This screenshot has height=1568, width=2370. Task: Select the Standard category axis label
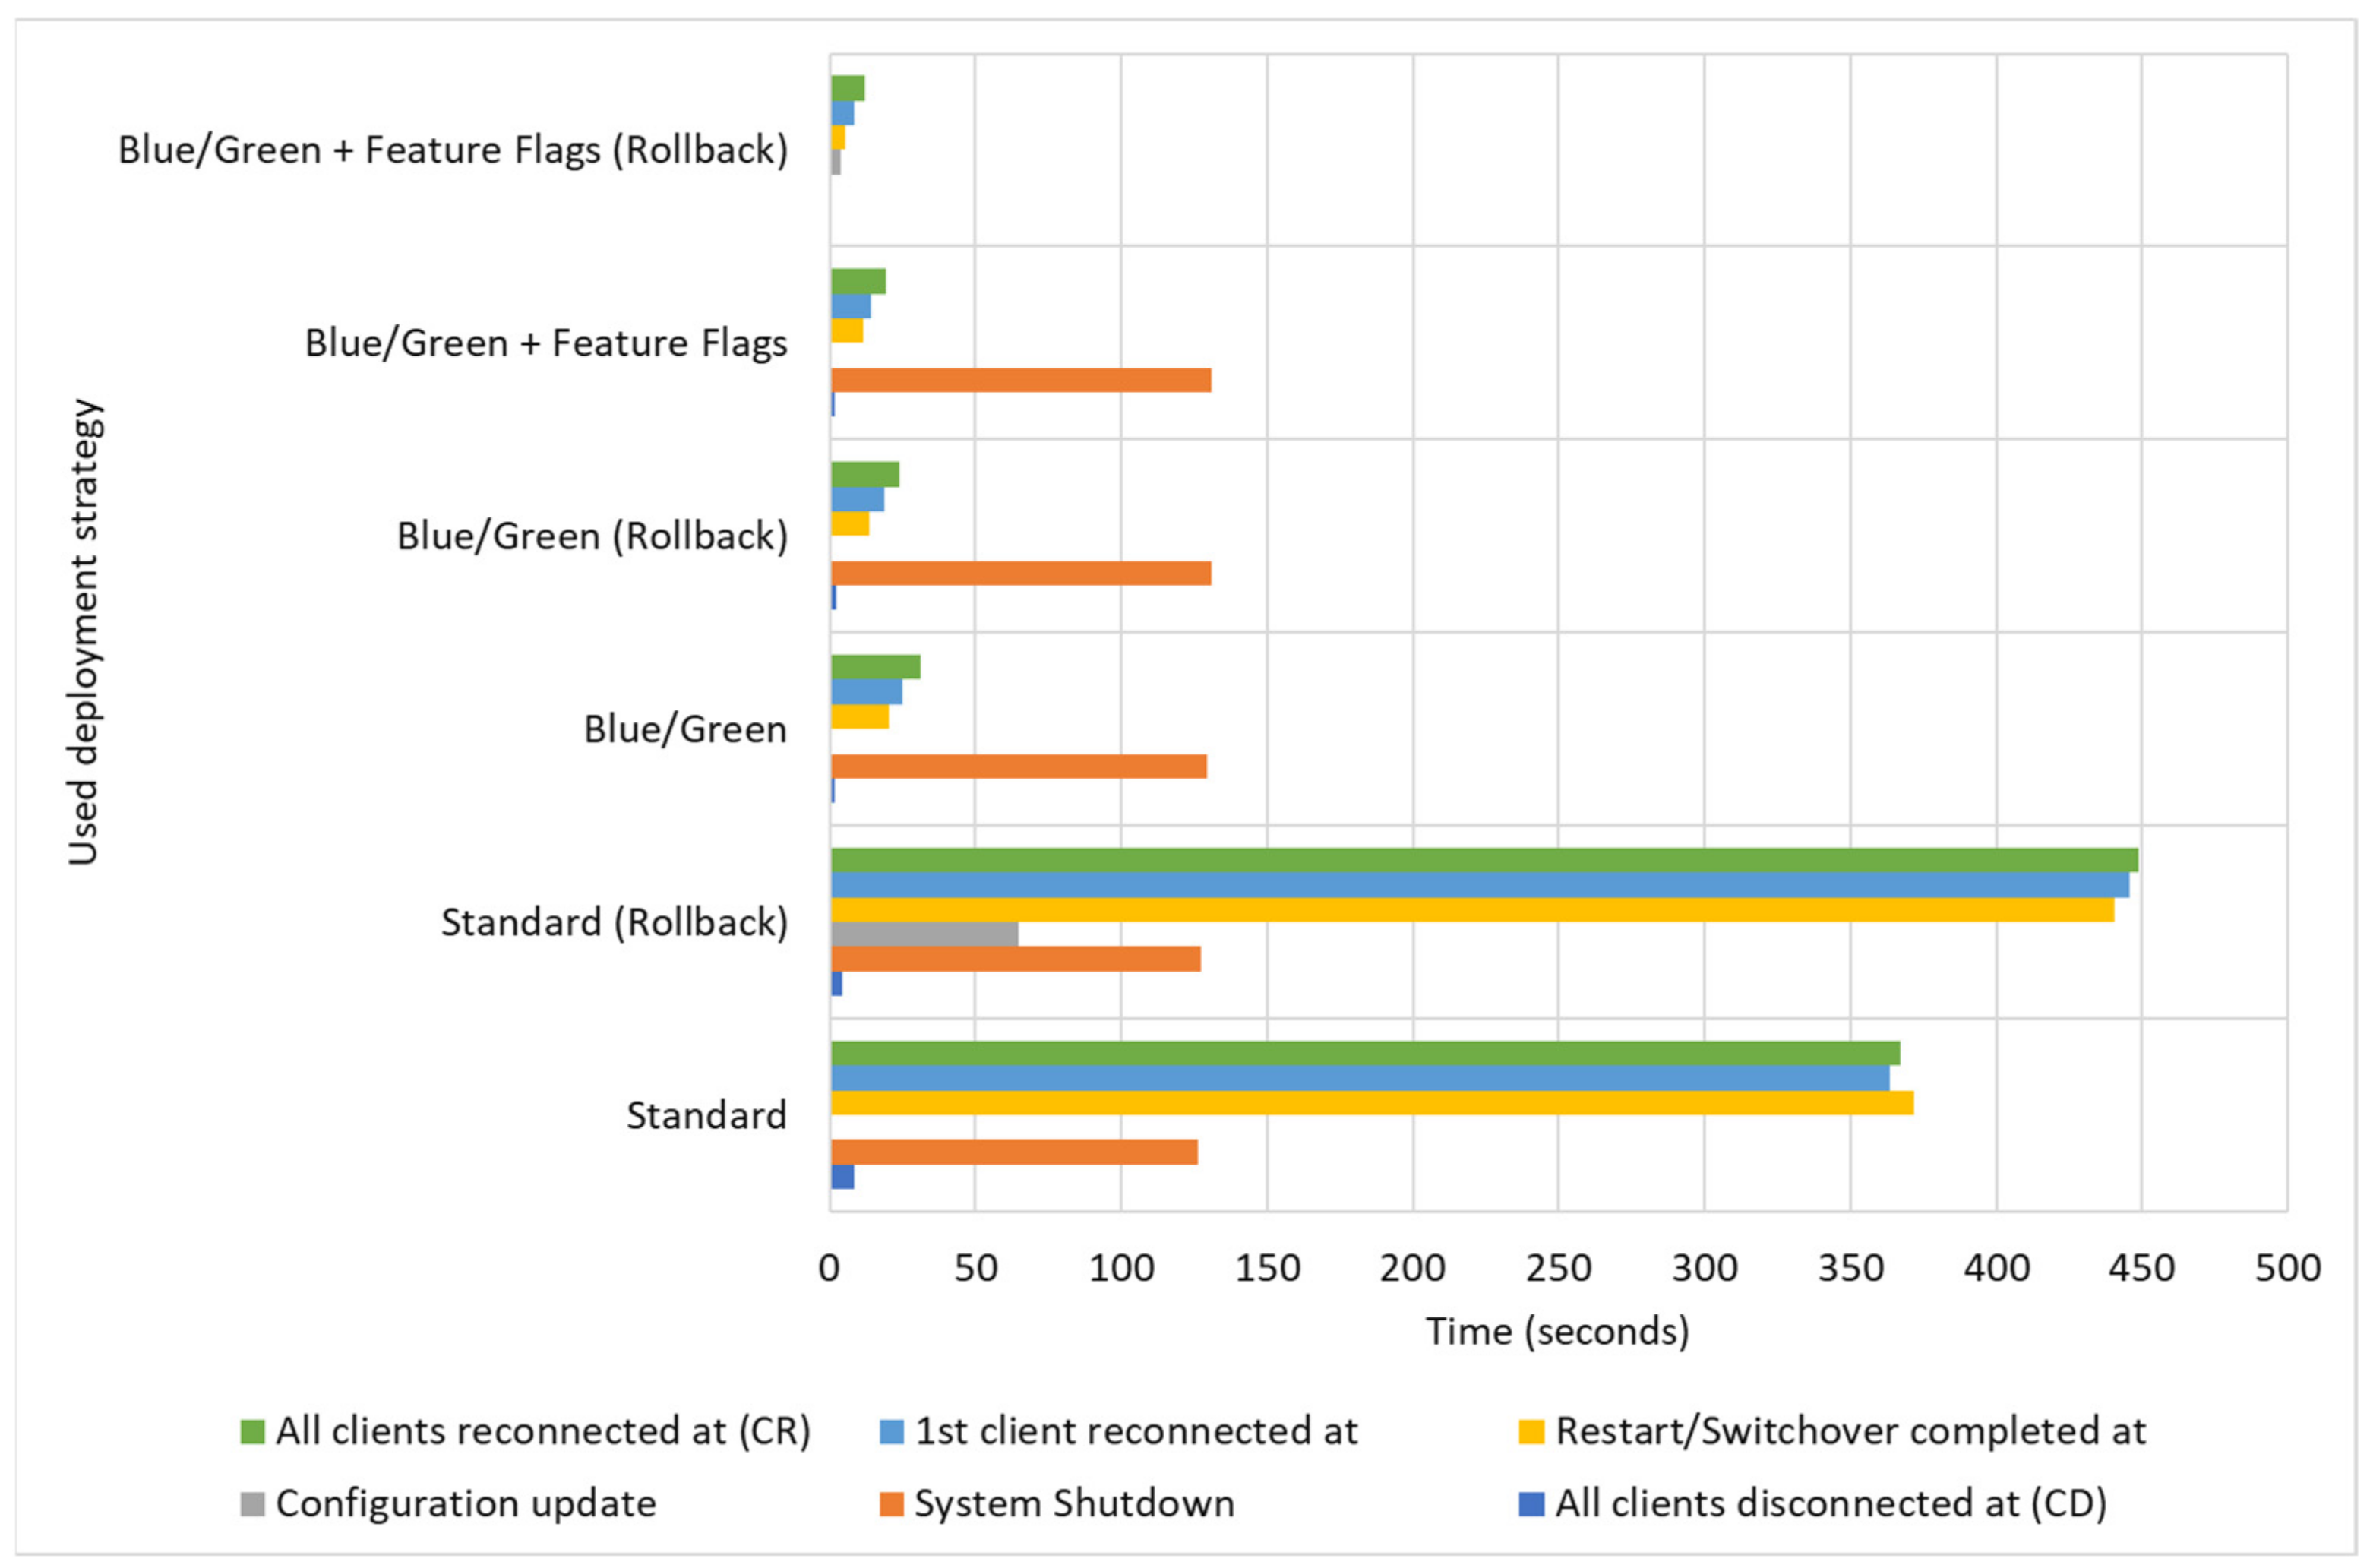click(706, 1115)
